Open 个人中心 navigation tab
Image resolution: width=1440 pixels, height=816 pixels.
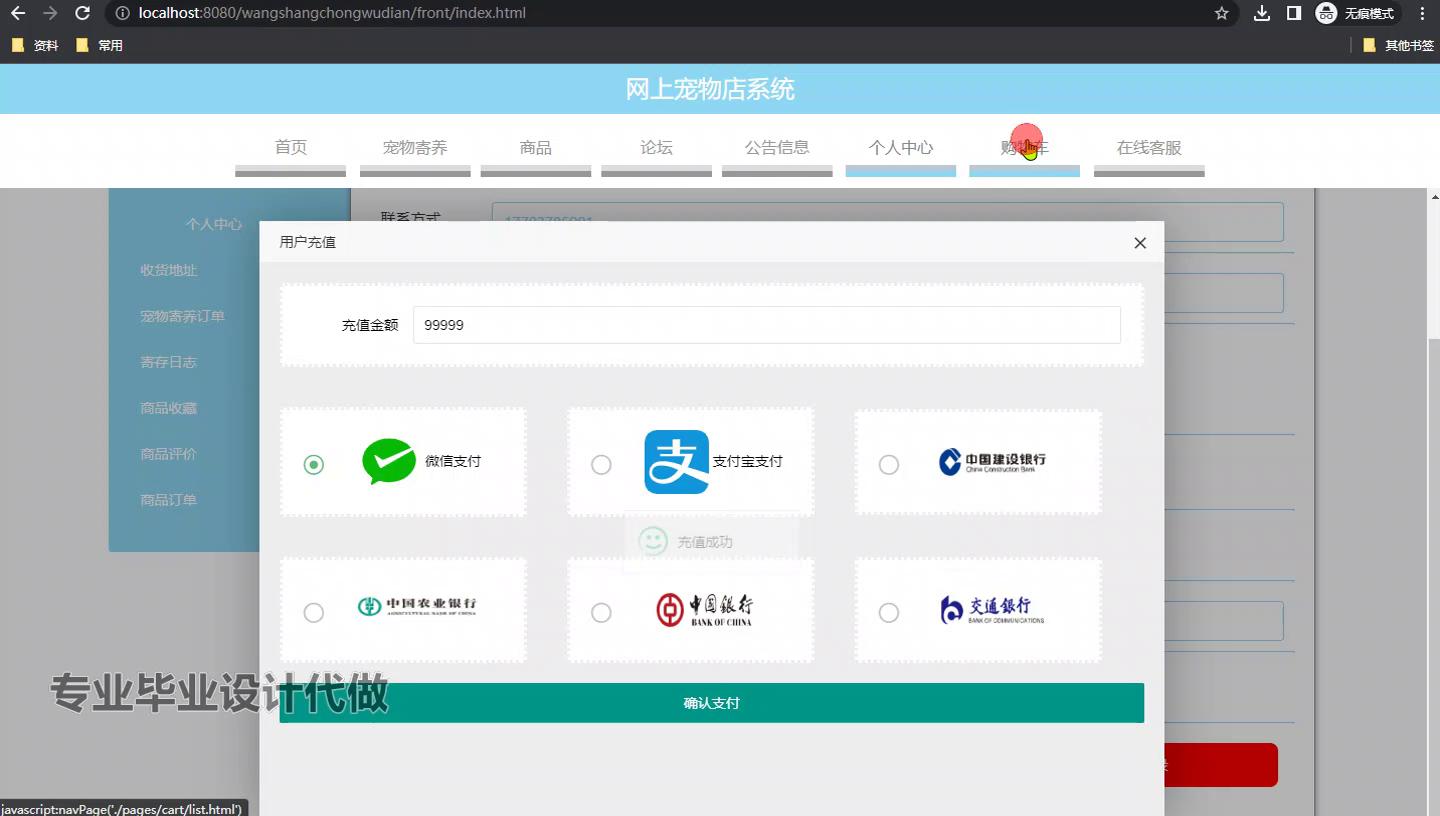901,148
